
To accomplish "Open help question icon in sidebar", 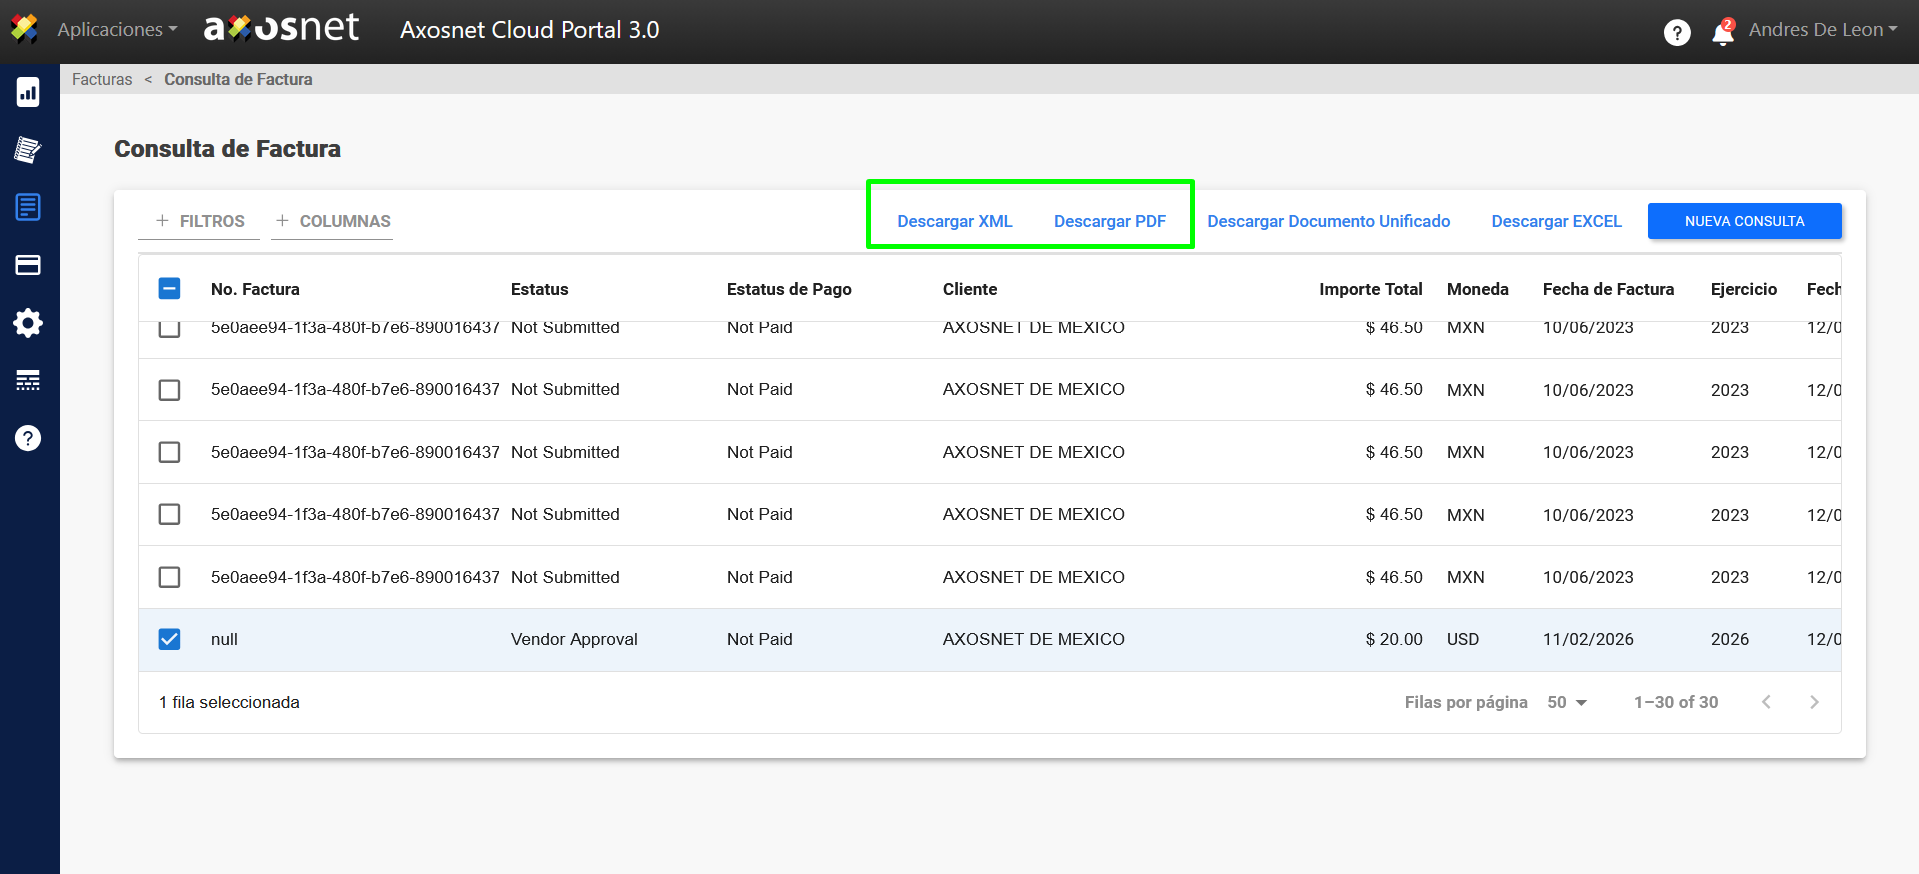I will coord(28,438).
